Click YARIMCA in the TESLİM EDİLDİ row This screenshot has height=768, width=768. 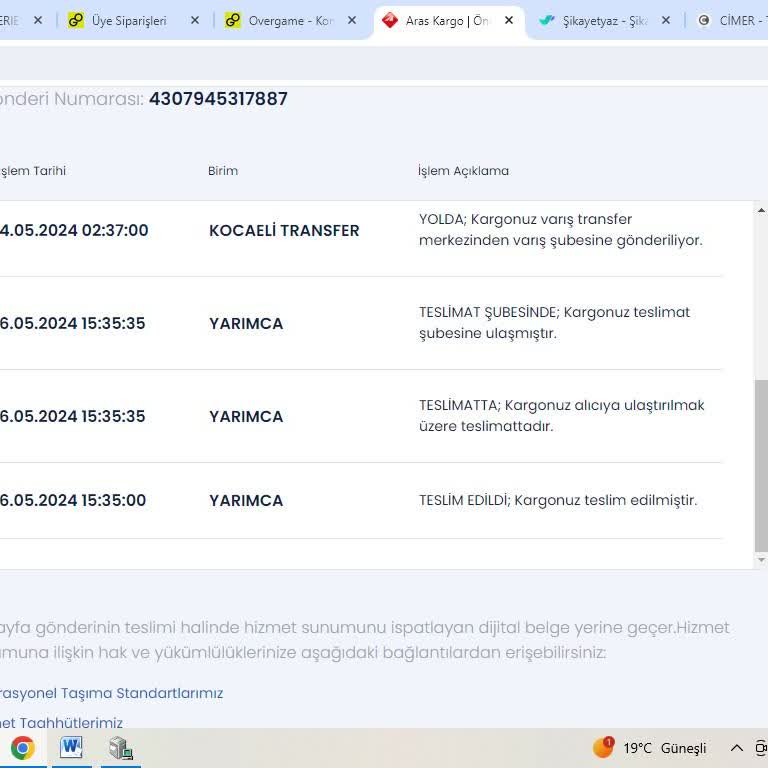(246, 501)
